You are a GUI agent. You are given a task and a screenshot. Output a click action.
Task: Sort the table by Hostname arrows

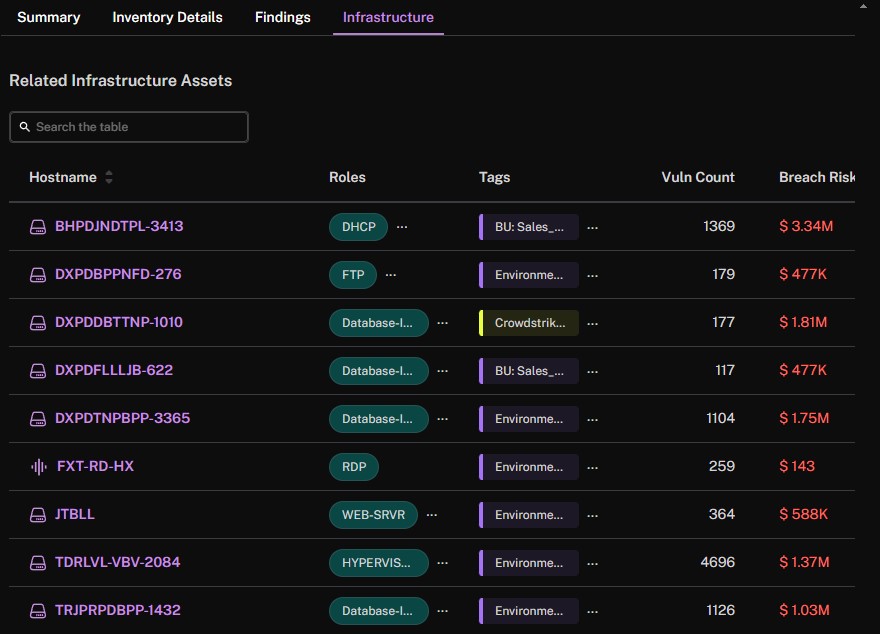coord(109,177)
